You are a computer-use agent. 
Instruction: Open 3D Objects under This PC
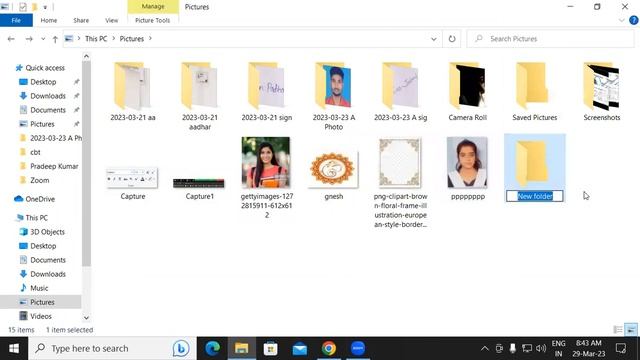click(47, 231)
